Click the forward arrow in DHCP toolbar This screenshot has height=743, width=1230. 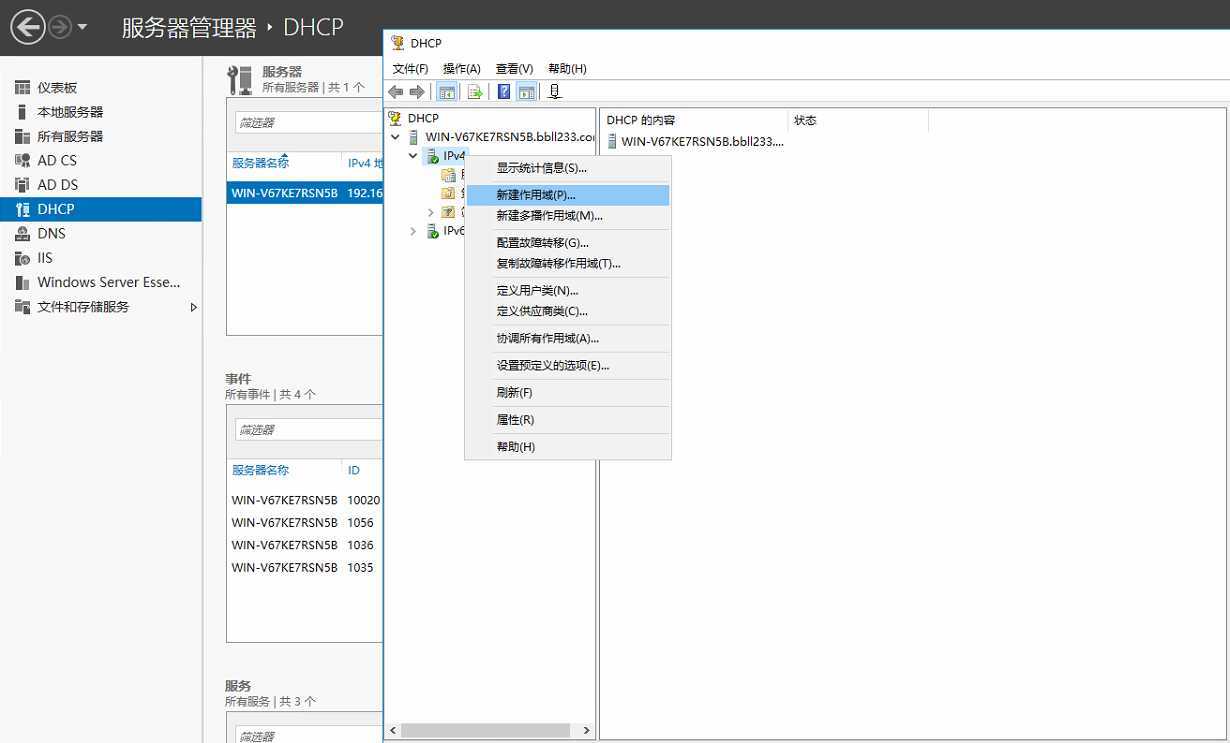[x=417, y=92]
